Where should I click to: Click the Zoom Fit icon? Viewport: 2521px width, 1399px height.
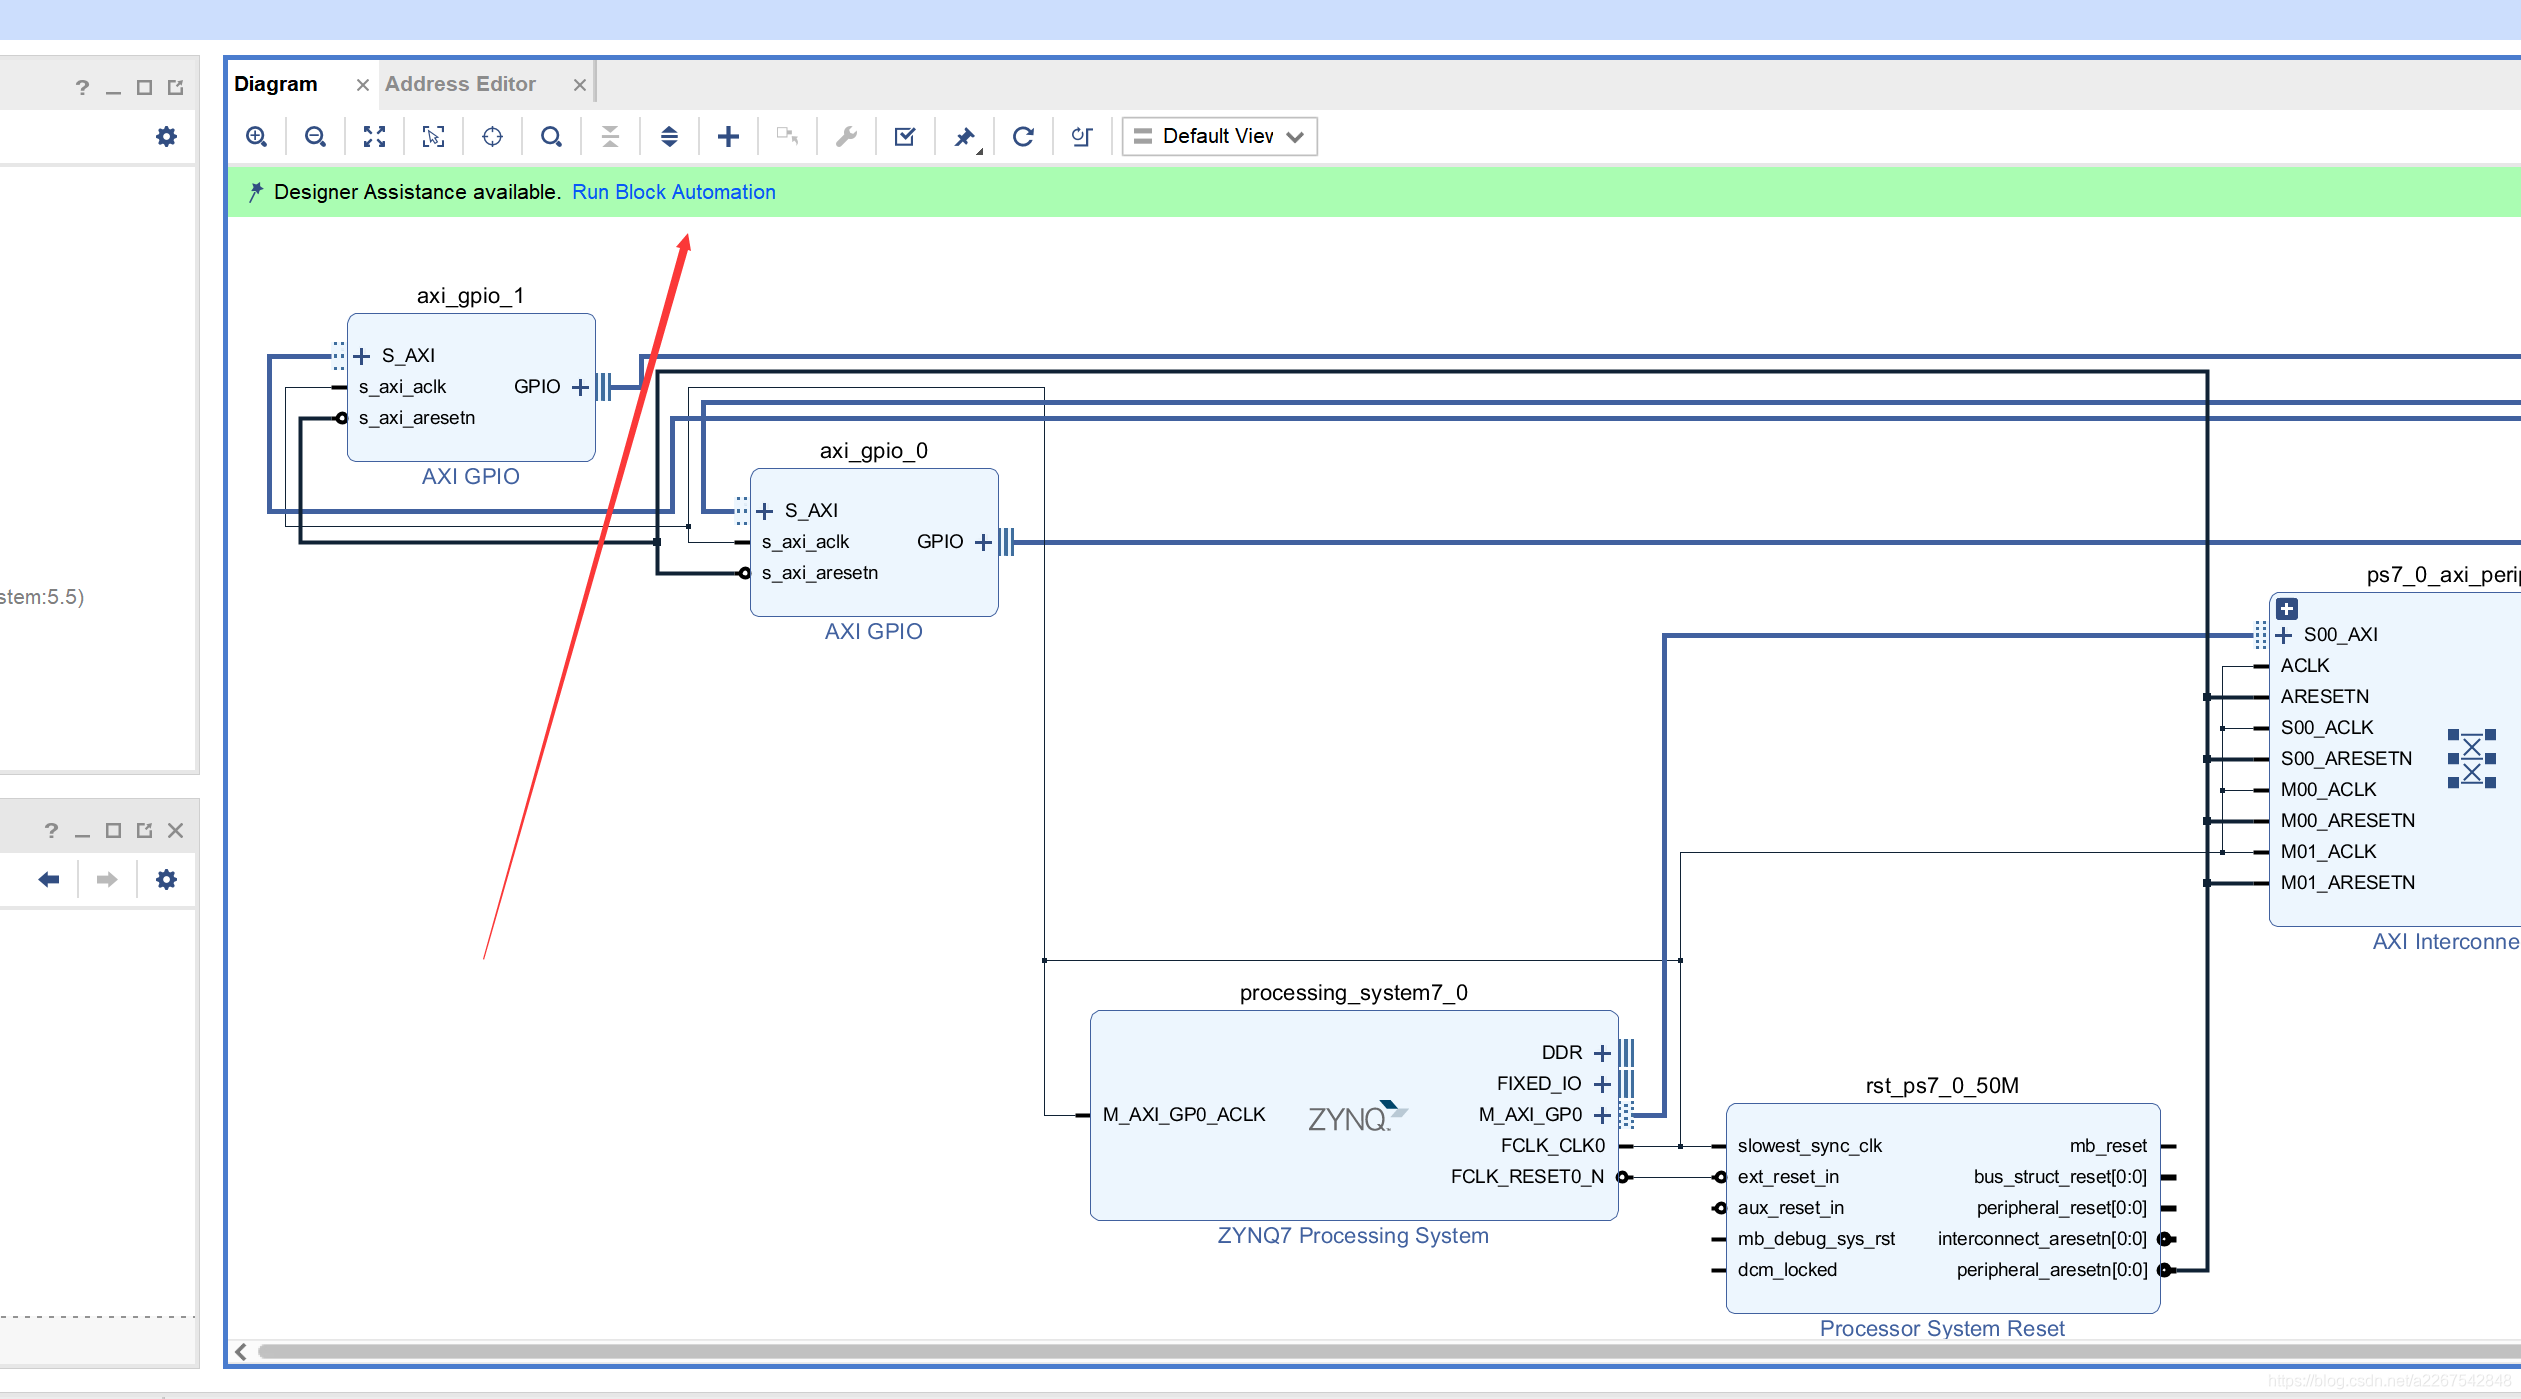[374, 137]
